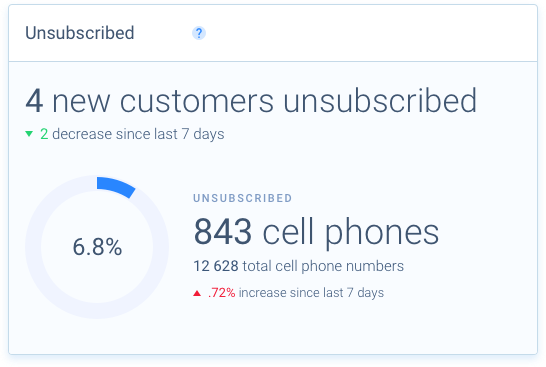Click the Unsubscribed card title
546x367 pixels.
click(x=80, y=33)
